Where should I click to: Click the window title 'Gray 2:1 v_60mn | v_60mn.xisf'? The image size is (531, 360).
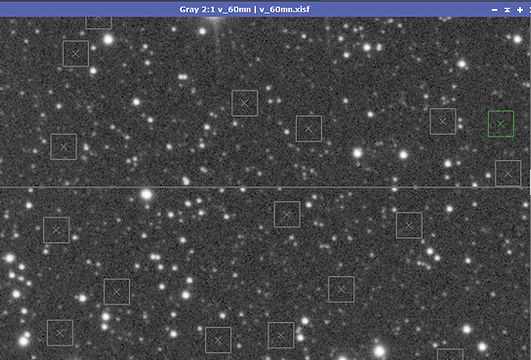[244, 9]
